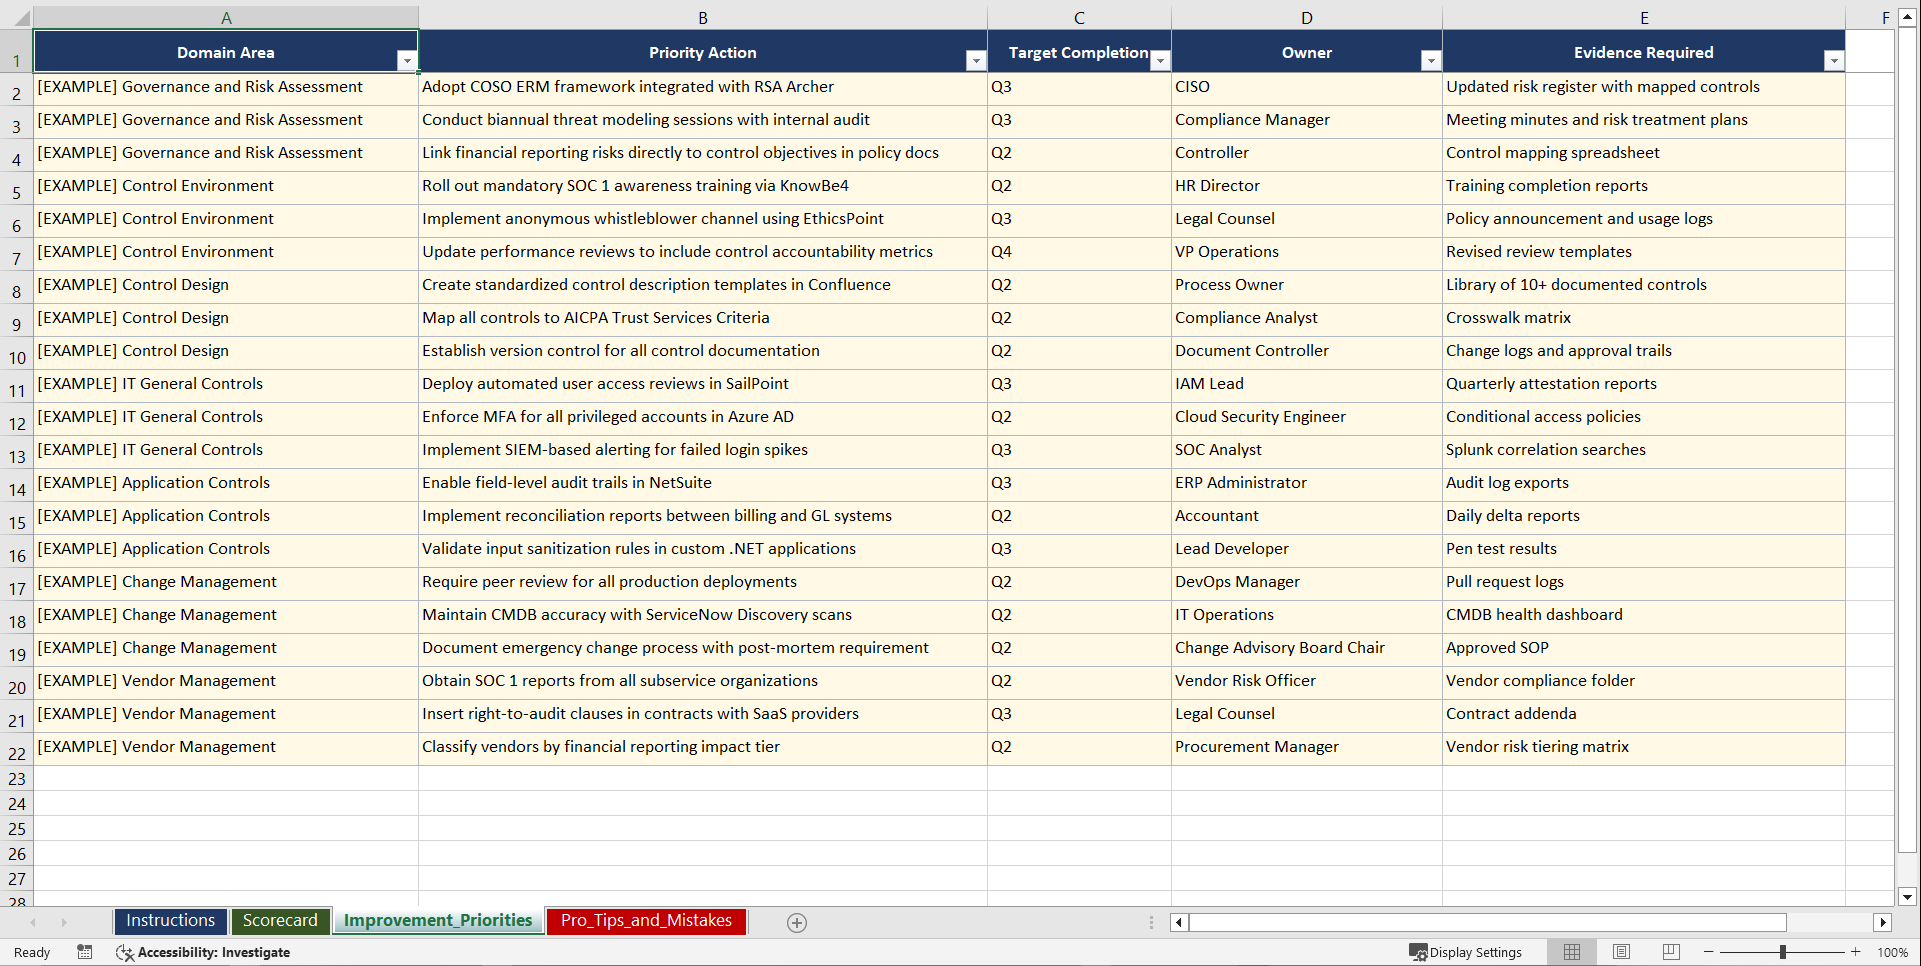The height and width of the screenshot is (966, 1921).
Task: Open the Pro_Tips_and_Mistakes sheet tab
Action: (x=645, y=921)
